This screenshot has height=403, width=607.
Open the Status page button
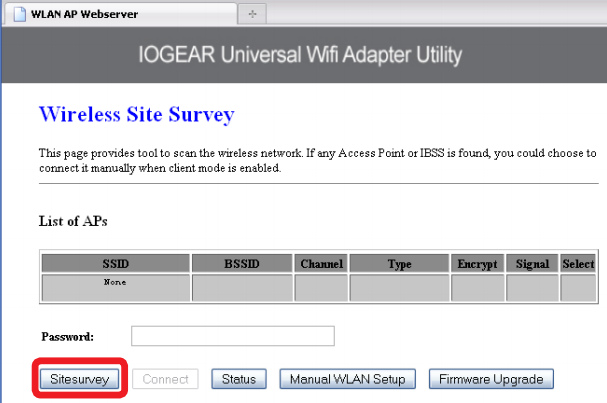click(x=239, y=379)
